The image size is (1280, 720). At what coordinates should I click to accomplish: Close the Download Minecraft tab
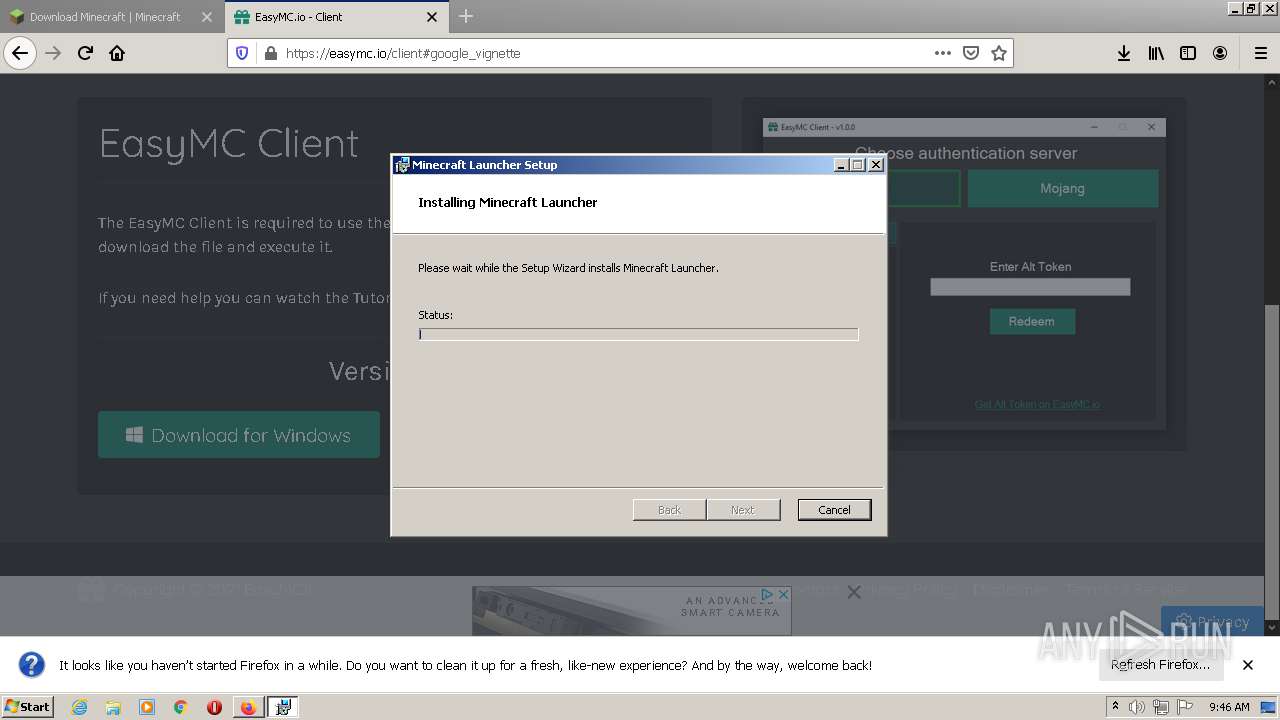click(207, 17)
